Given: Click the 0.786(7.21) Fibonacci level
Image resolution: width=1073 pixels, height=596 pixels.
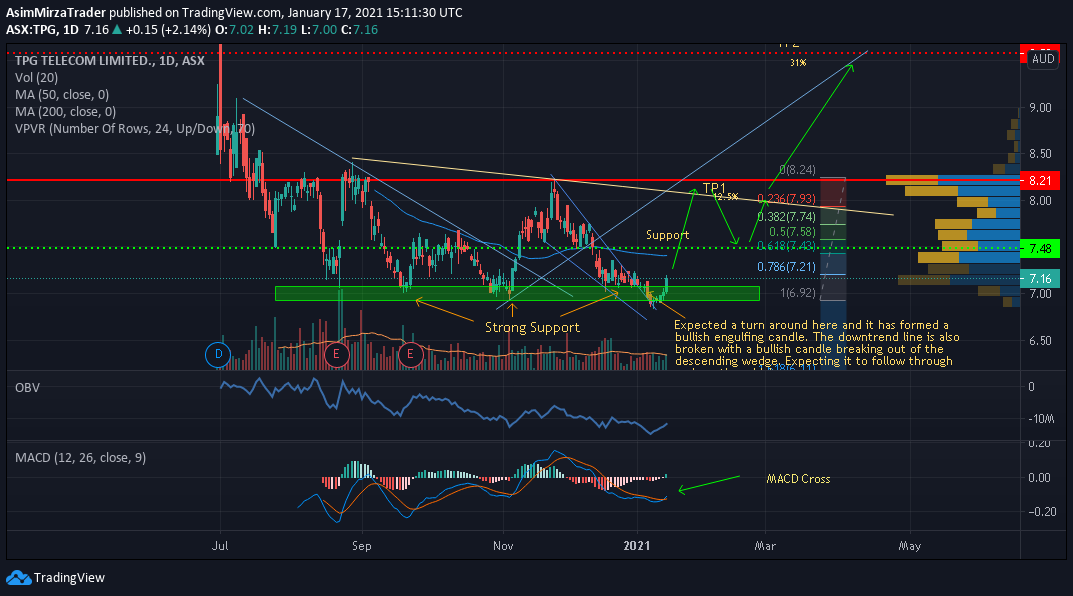Looking at the screenshot, I should point(786,267).
